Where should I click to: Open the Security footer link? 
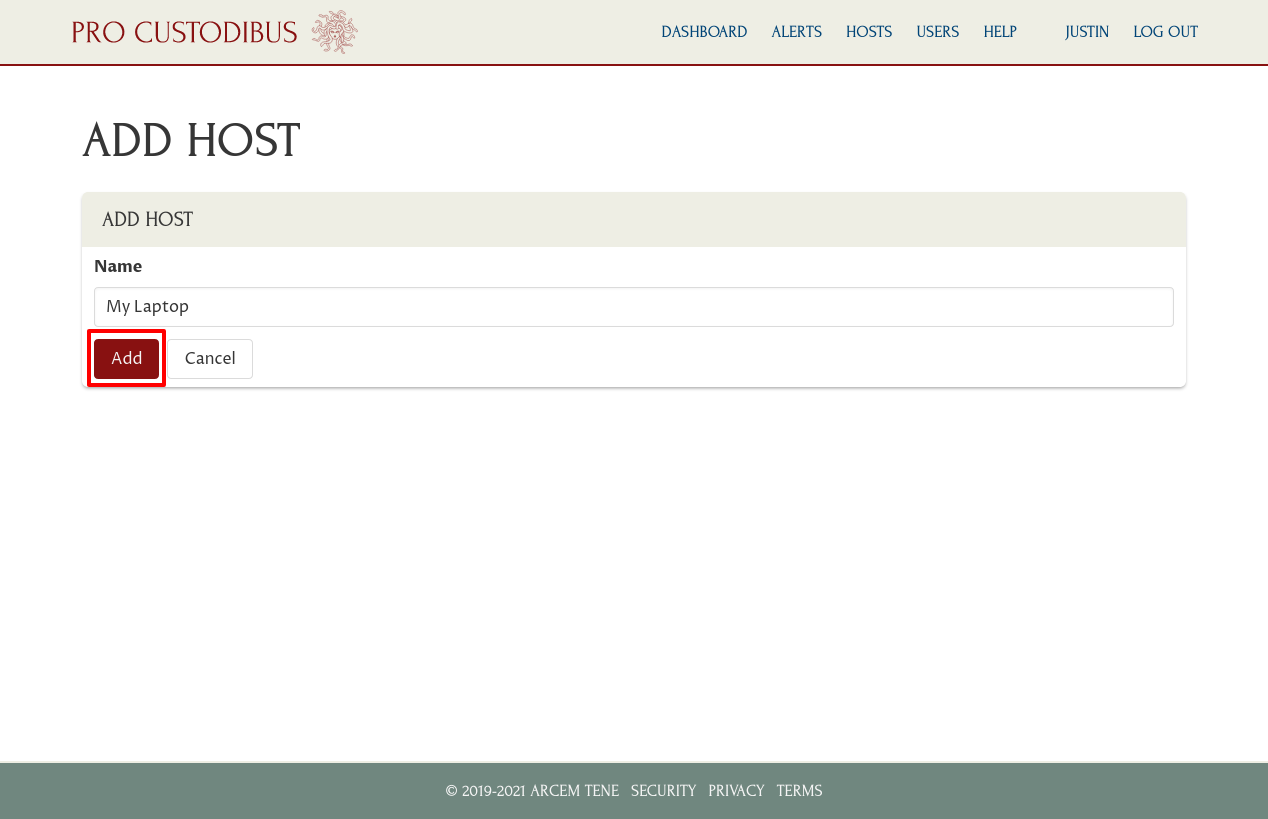tap(663, 791)
